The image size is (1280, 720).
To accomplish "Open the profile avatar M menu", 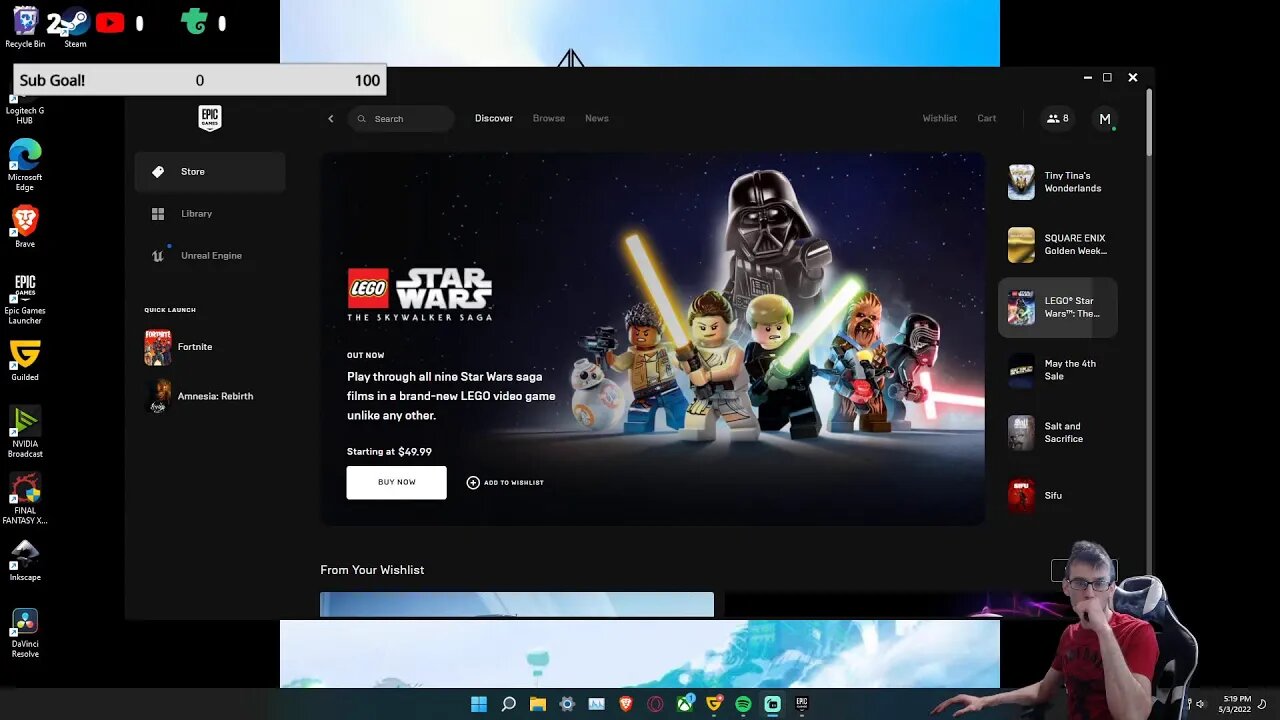I will 1105,119.
